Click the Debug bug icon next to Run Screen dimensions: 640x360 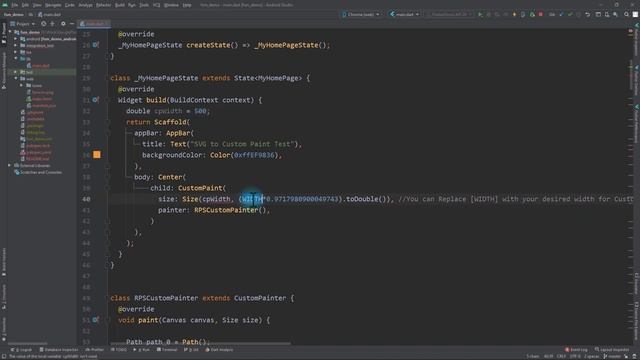489,14
